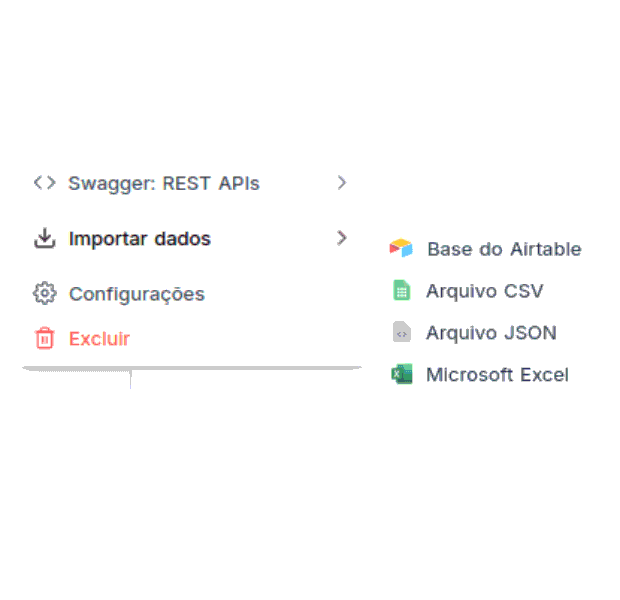Click the horizontal divider below Excluir

pyautogui.click(x=192, y=368)
